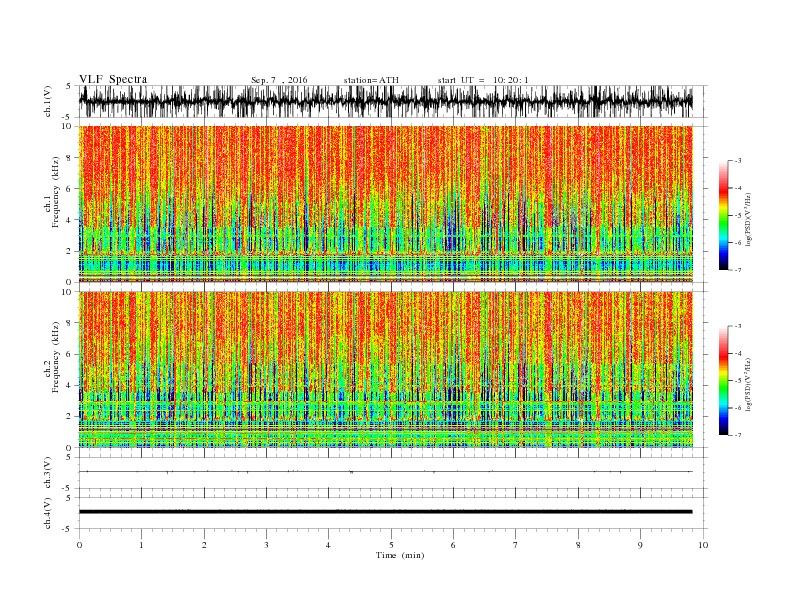Click the ch.4 thick black waveform trace
792x612 pixels.
coord(386,512)
